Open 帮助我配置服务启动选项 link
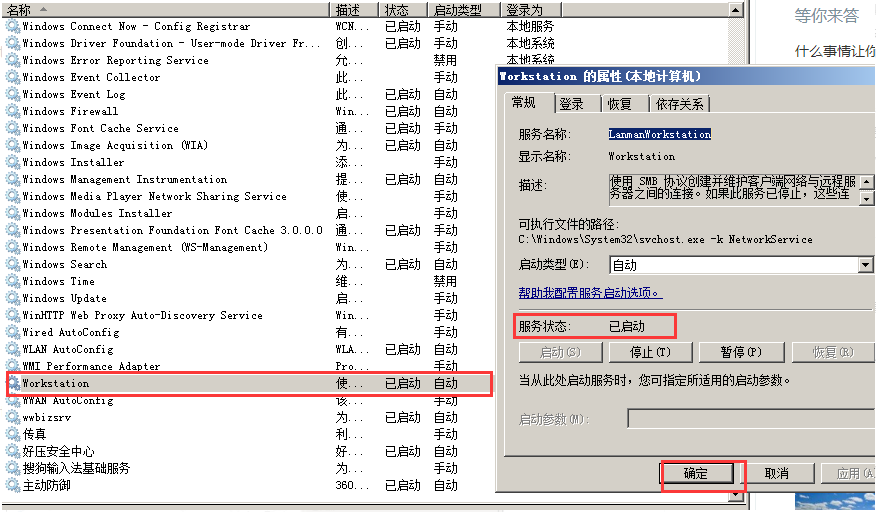Viewport: 876px width, 512px height. tap(590, 293)
